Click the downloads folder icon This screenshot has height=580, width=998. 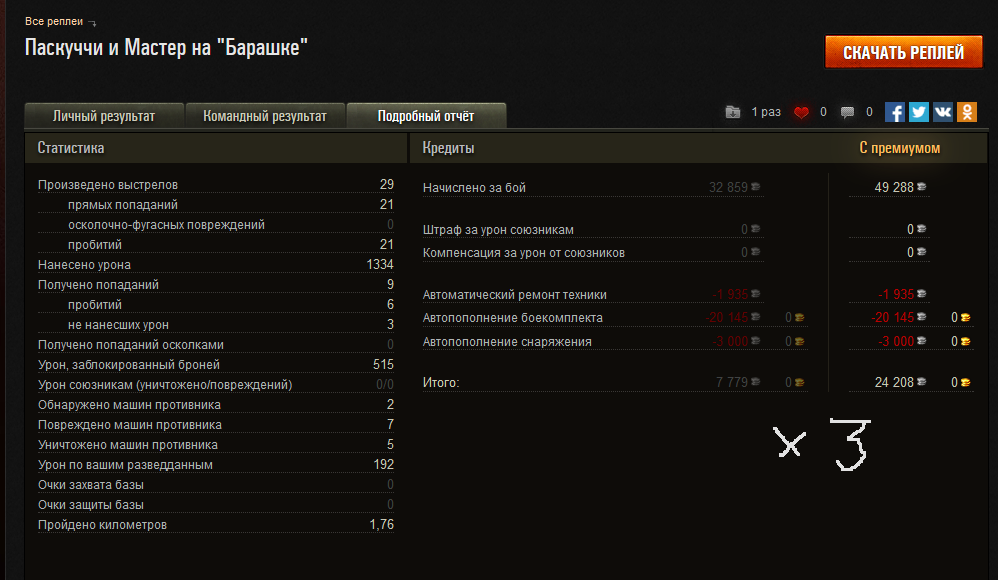coord(733,112)
